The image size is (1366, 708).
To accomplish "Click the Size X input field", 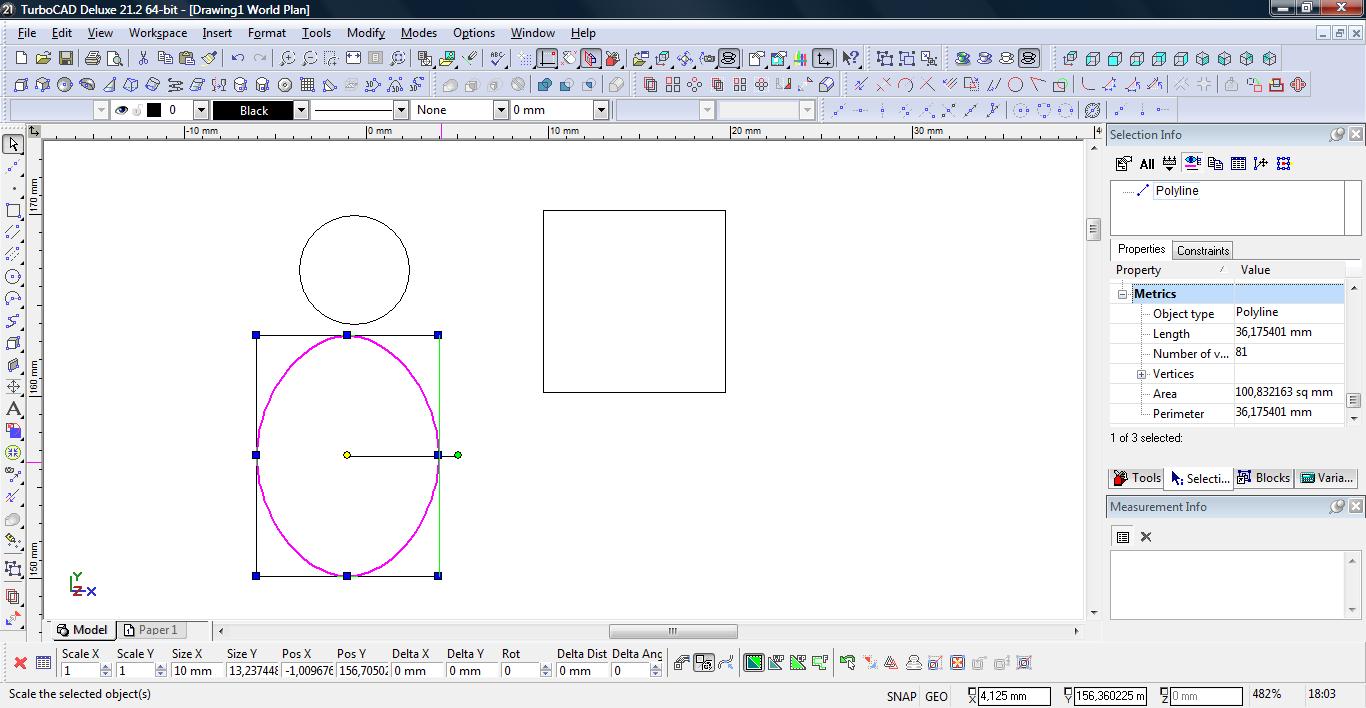I will pos(195,671).
